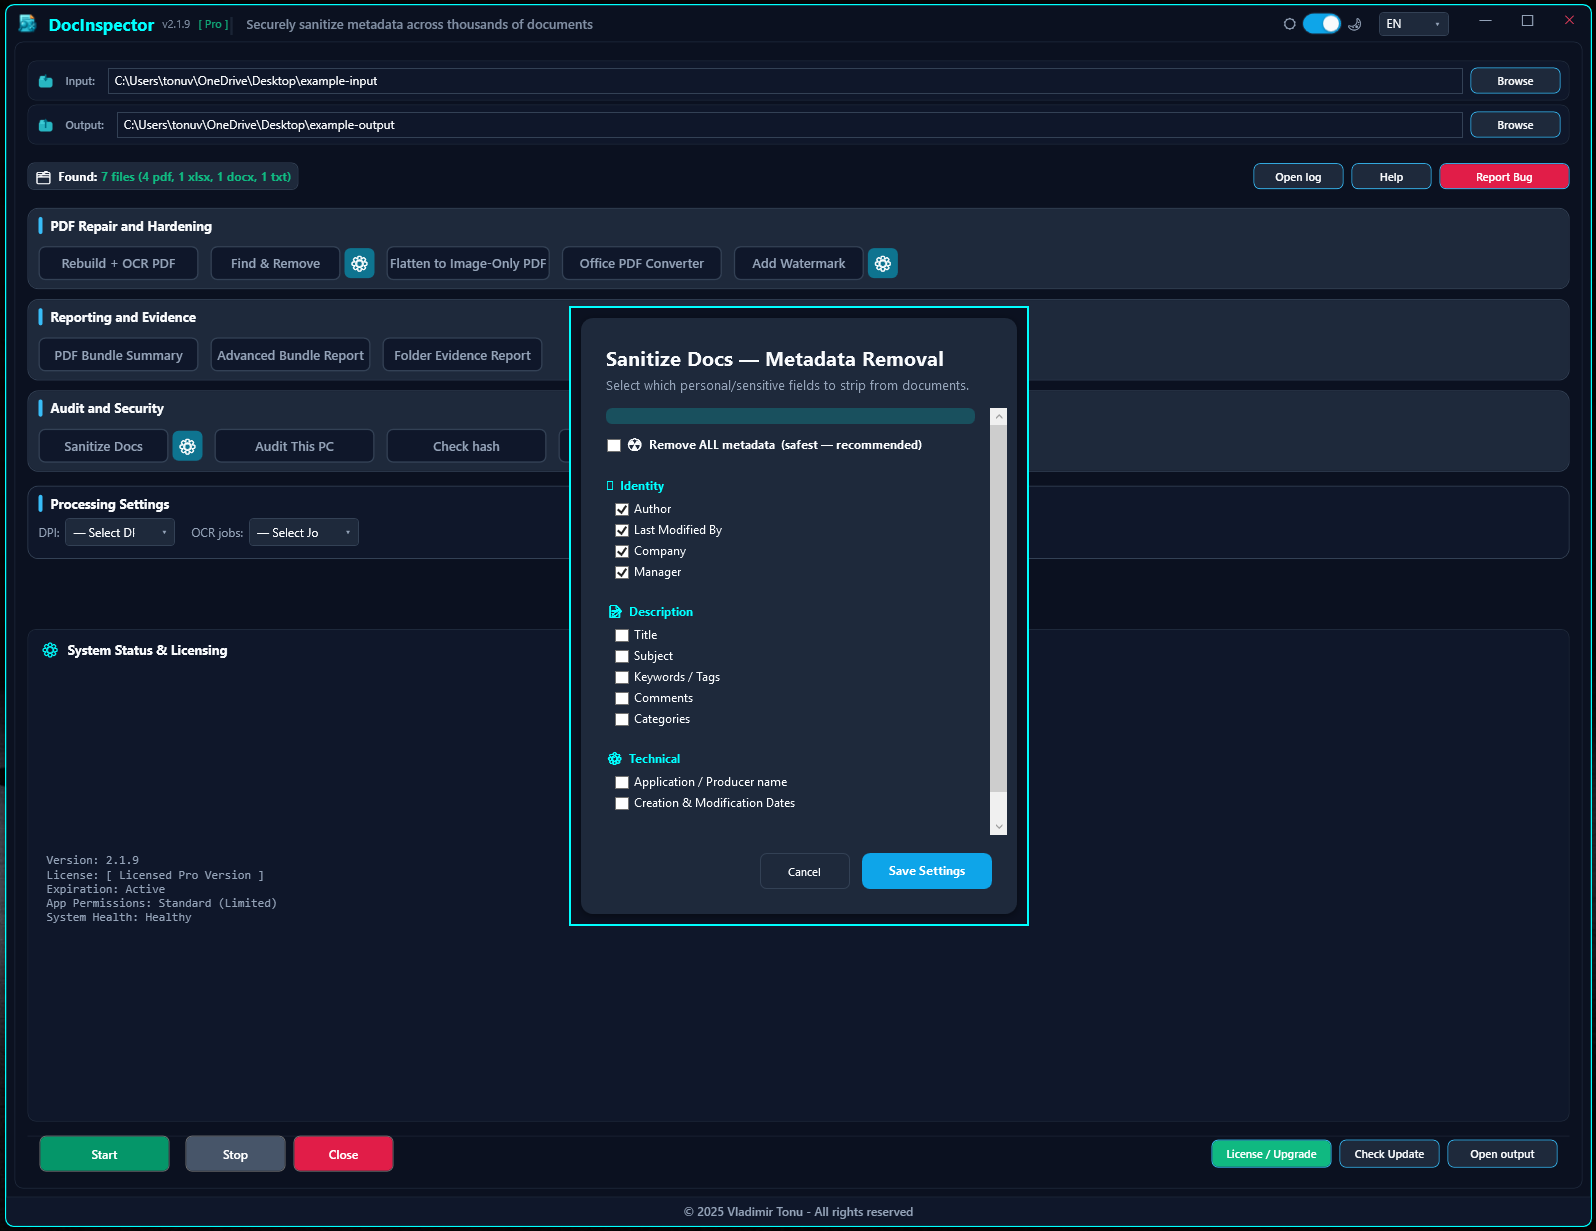This screenshot has height=1231, width=1596.
Task: Open the OCR jobs dropdown
Action: pos(304,533)
